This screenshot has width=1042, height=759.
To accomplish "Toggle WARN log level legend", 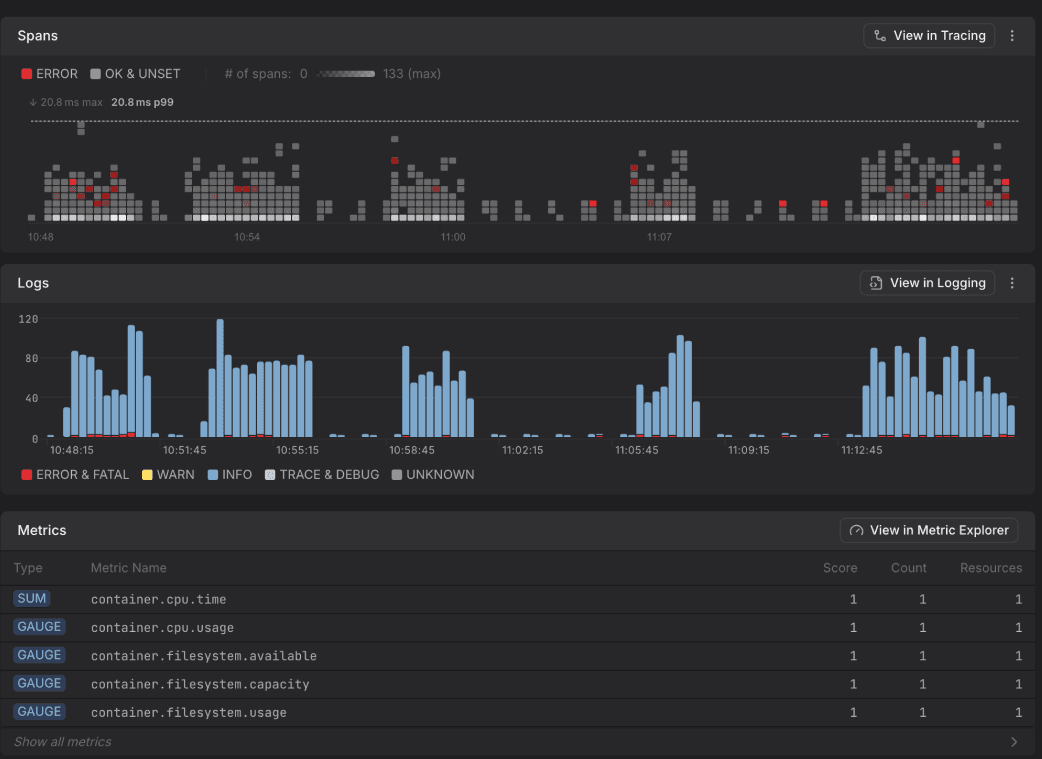I will coord(168,475).
